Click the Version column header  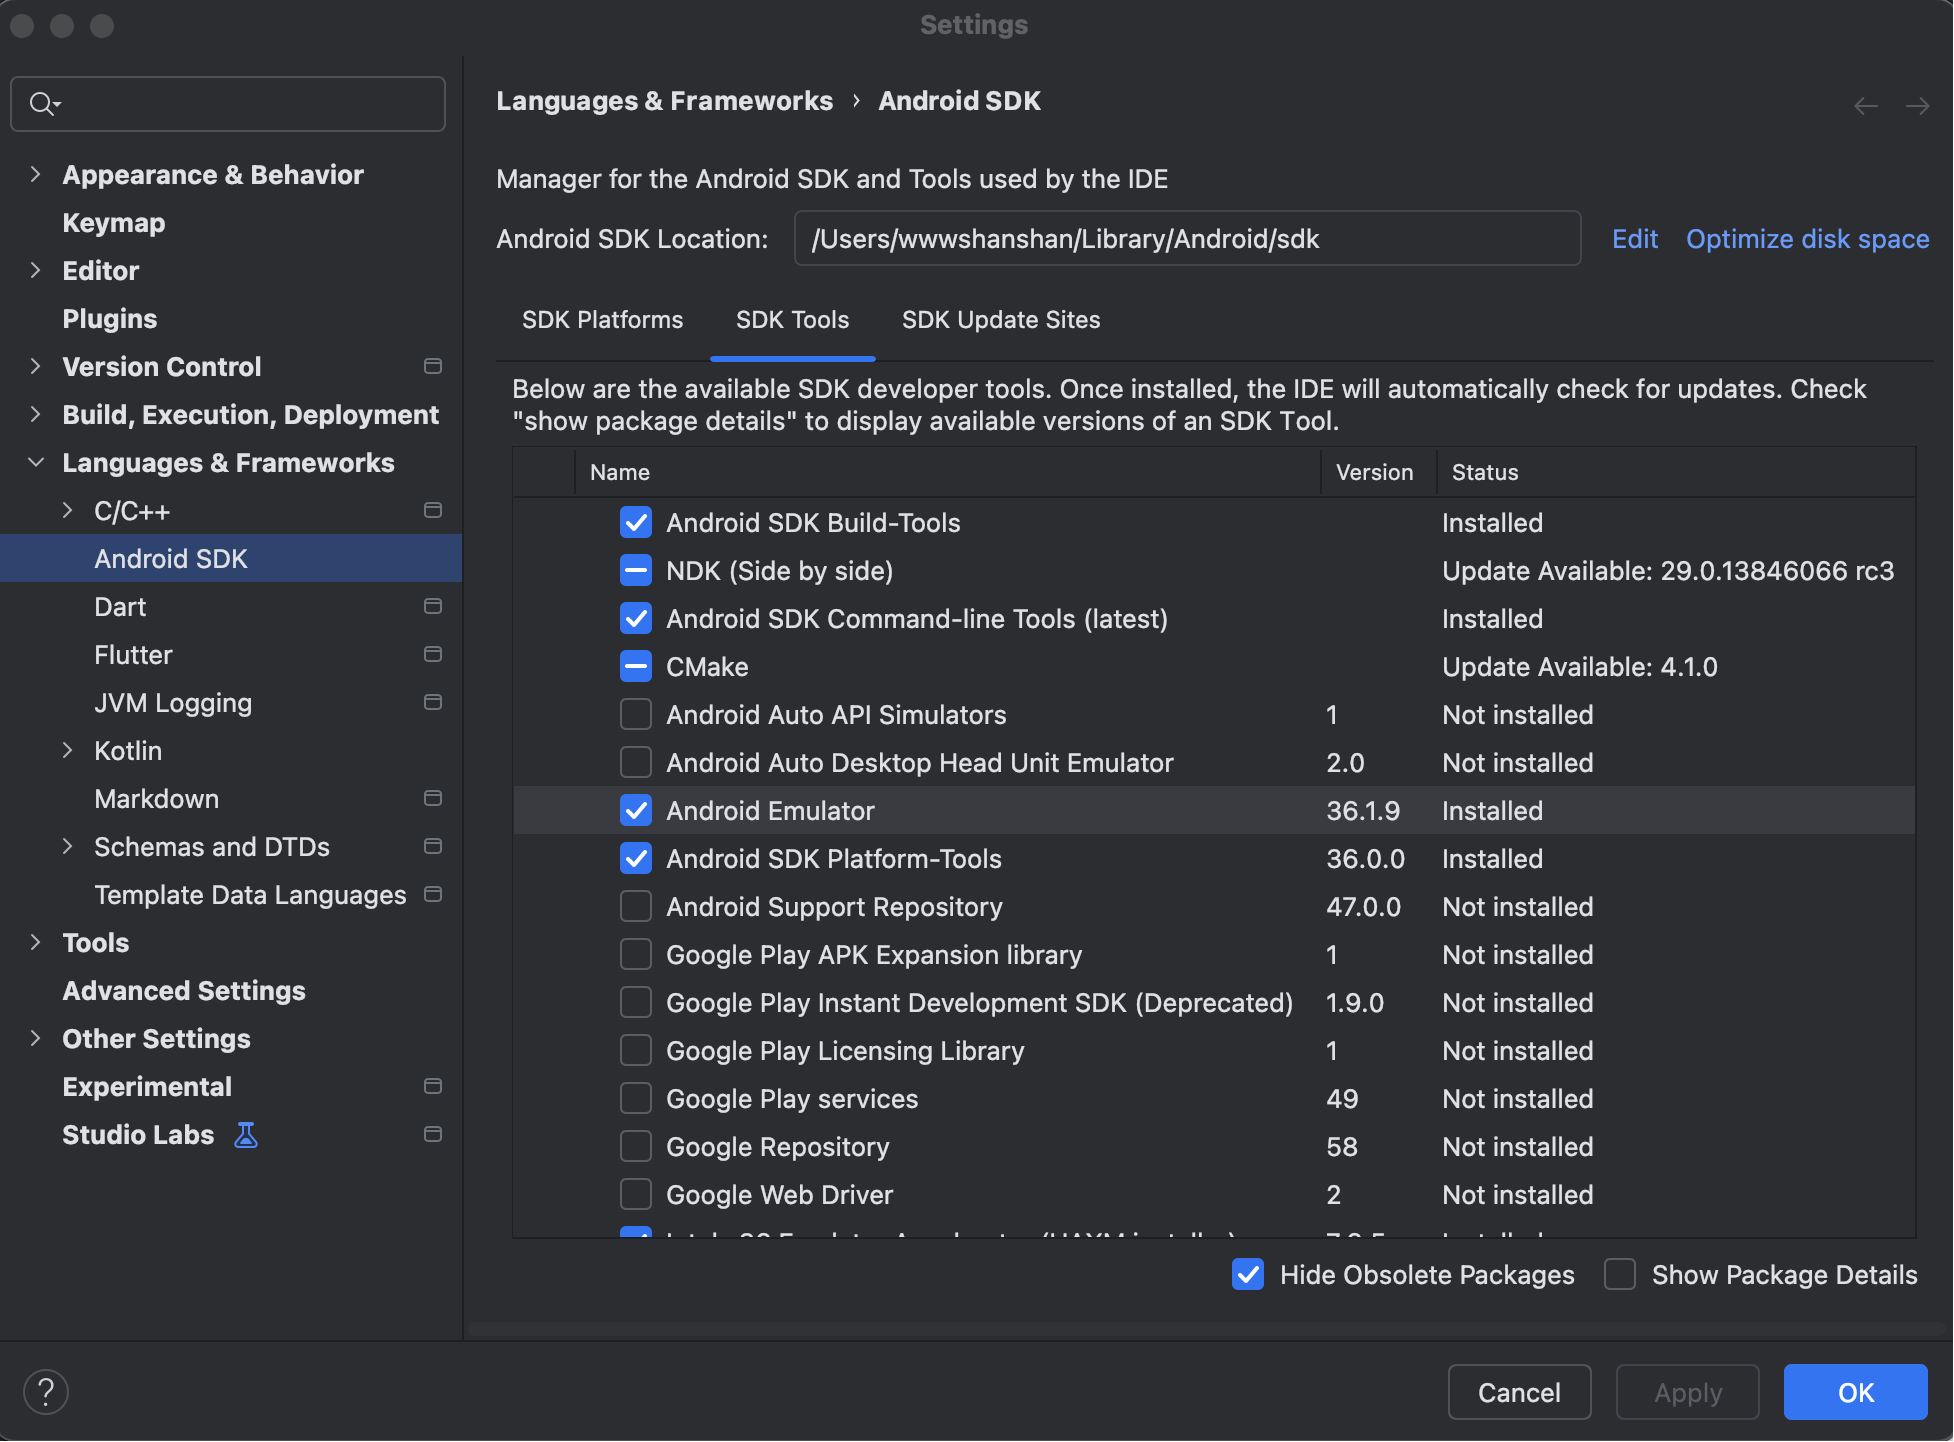coord(1379,472)
